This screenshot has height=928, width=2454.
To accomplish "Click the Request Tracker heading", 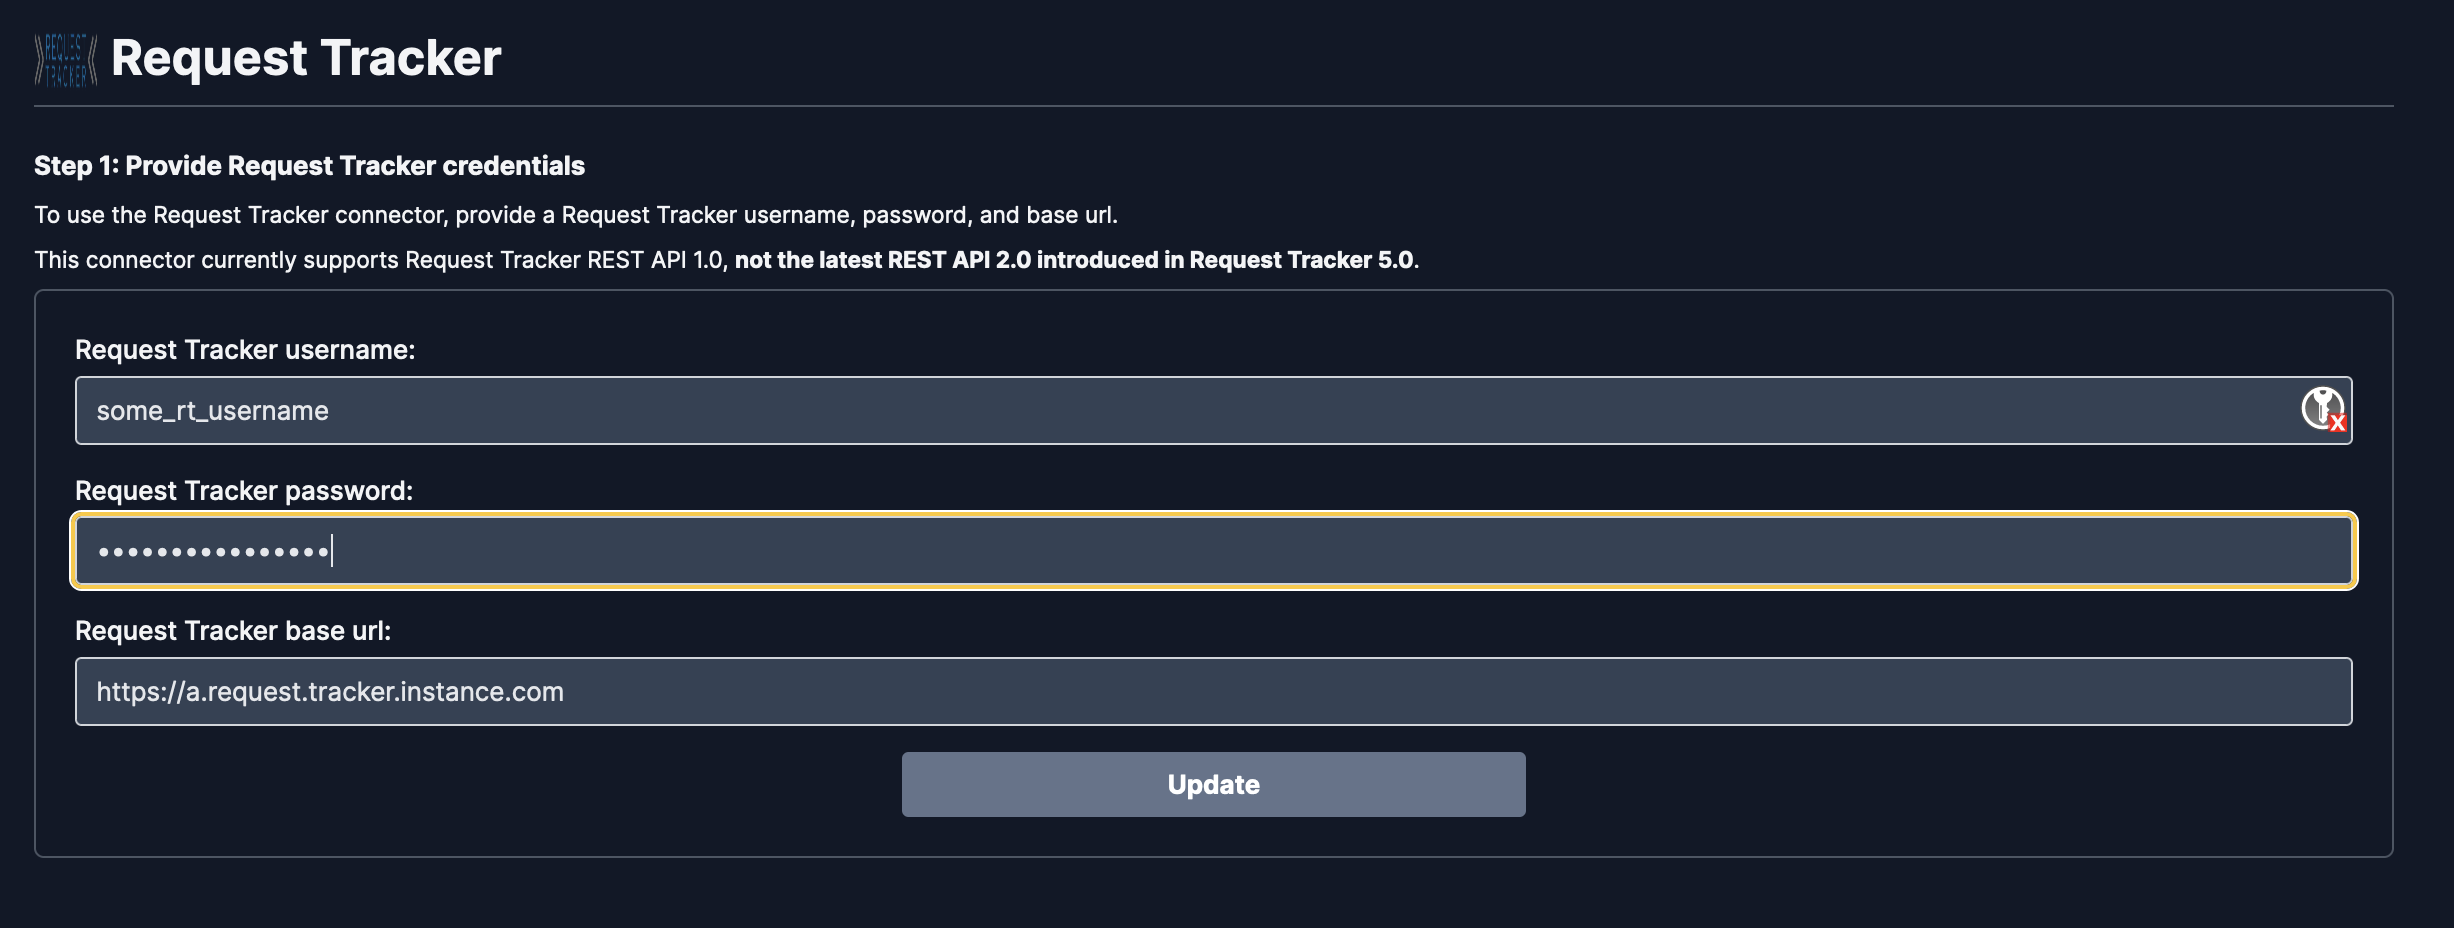I will click(305, 57).
